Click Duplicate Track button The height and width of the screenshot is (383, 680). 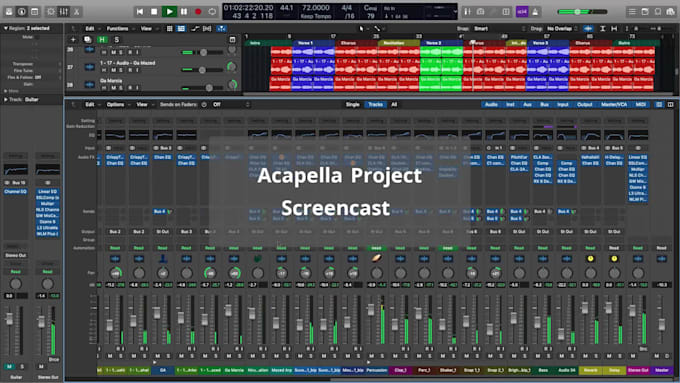coord(87,39)
